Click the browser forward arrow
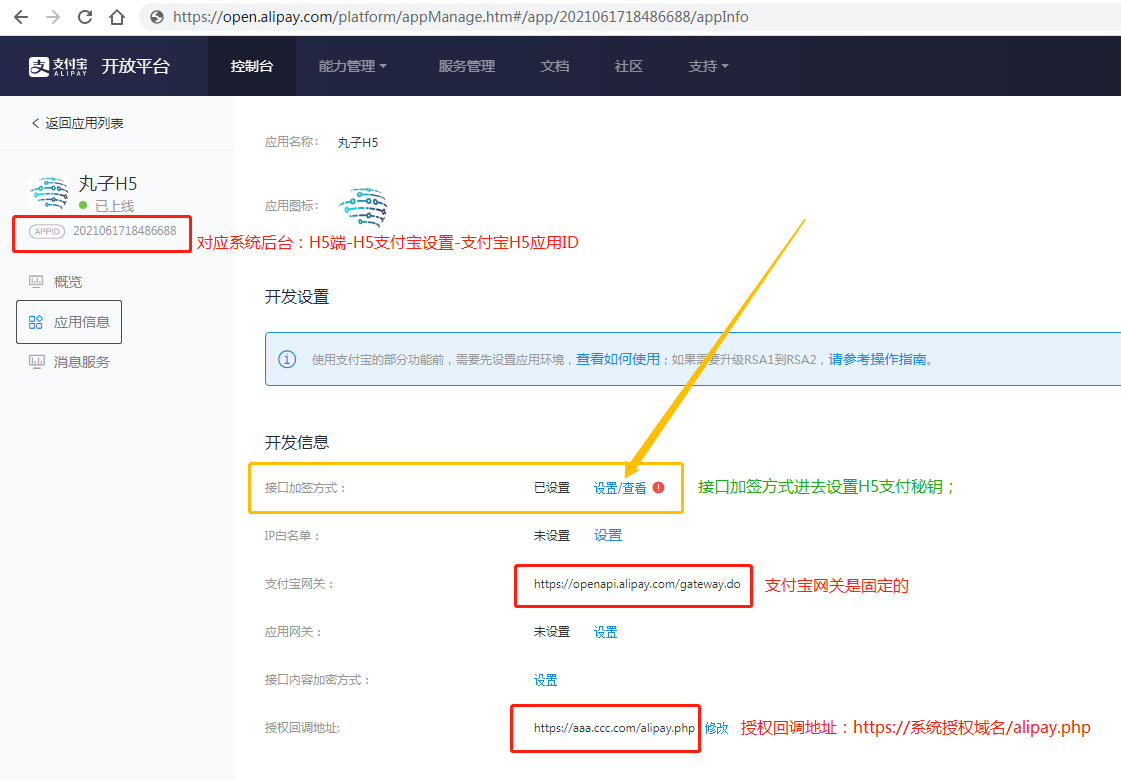Image resolution: width=1121 pixels, height=780 pixels. [53, 17]
